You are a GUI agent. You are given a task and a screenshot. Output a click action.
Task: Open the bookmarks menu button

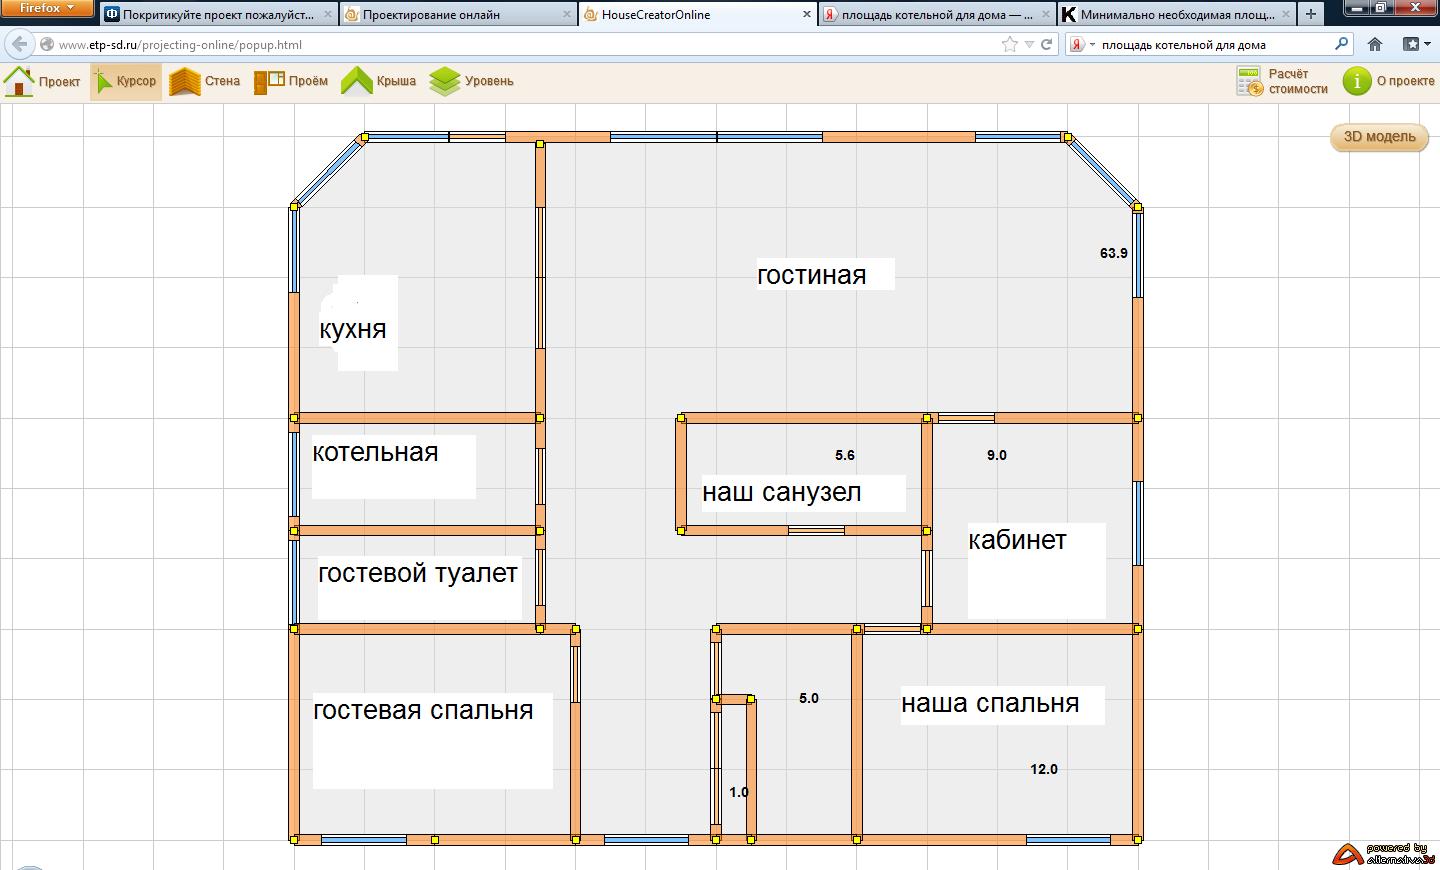pyautogui.click(x=1415, y=44)
